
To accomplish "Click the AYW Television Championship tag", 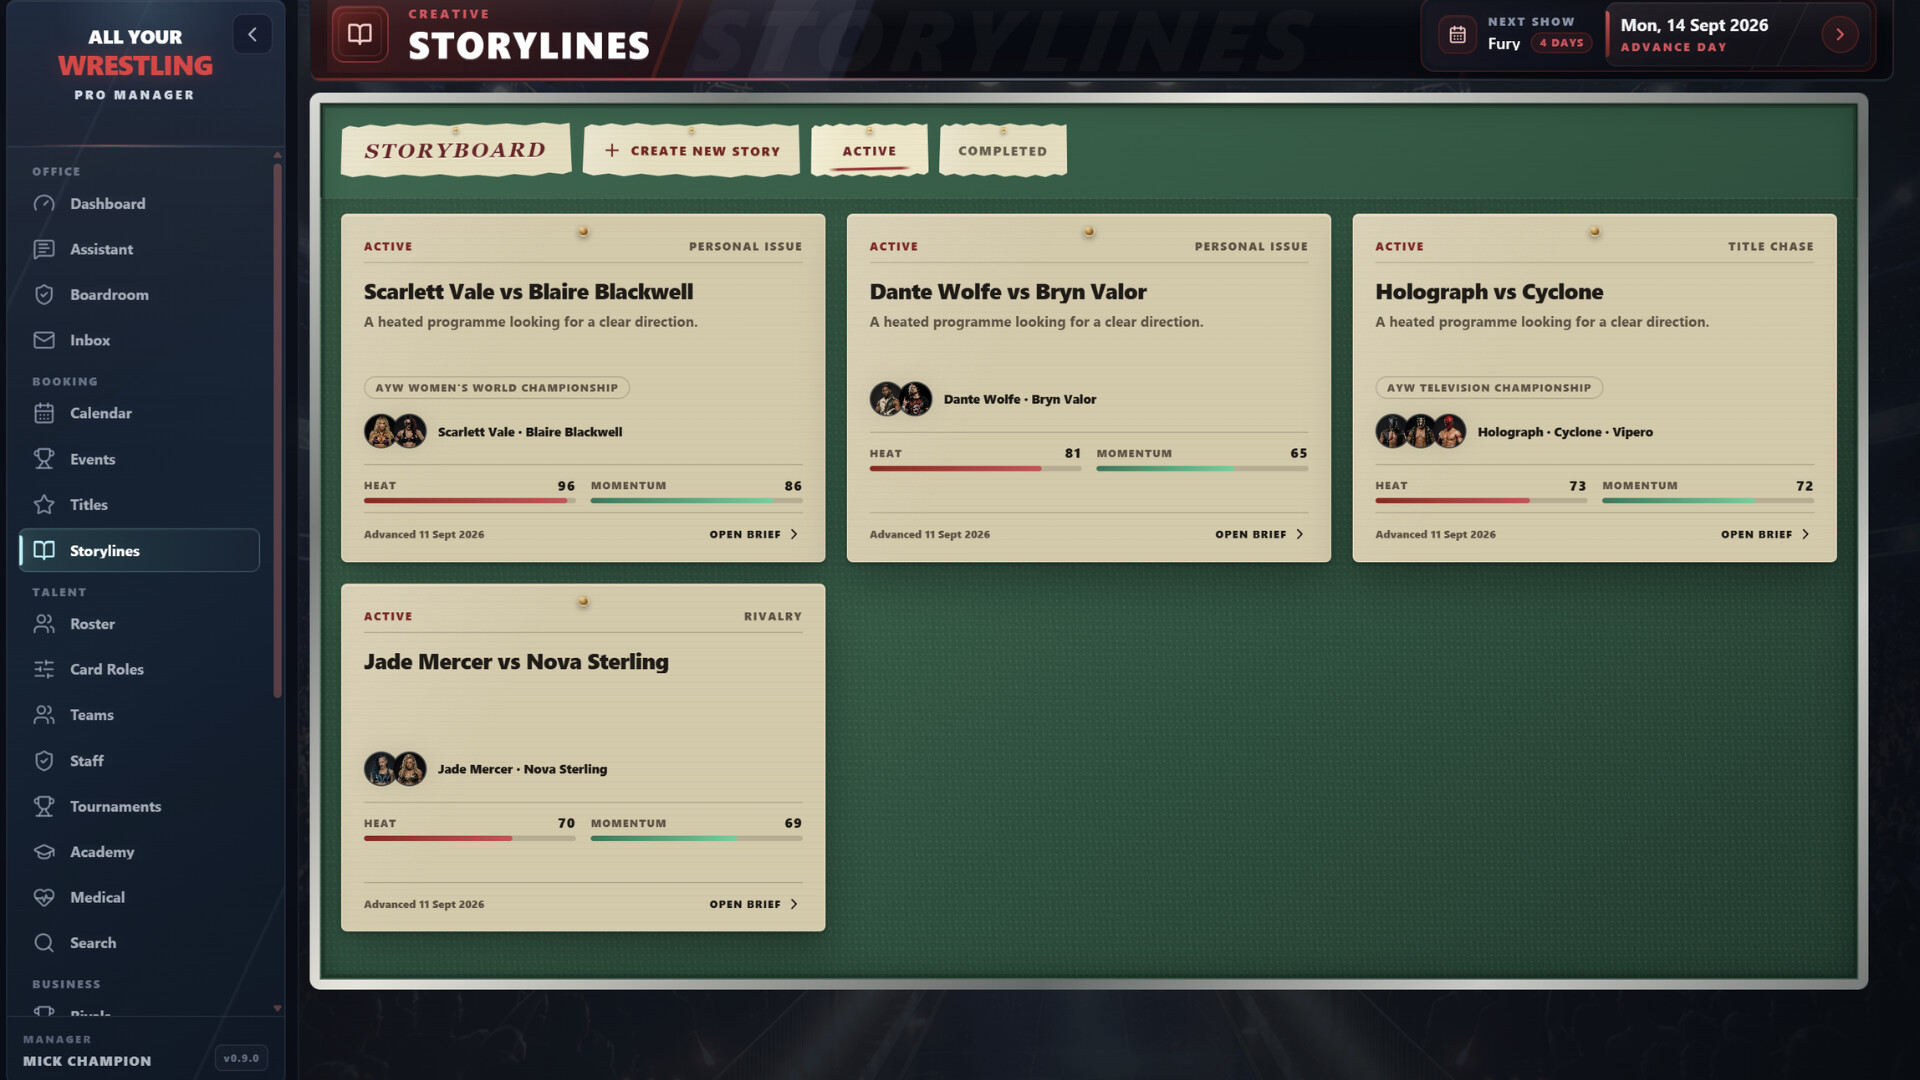I will click(x=1488, y=388).
